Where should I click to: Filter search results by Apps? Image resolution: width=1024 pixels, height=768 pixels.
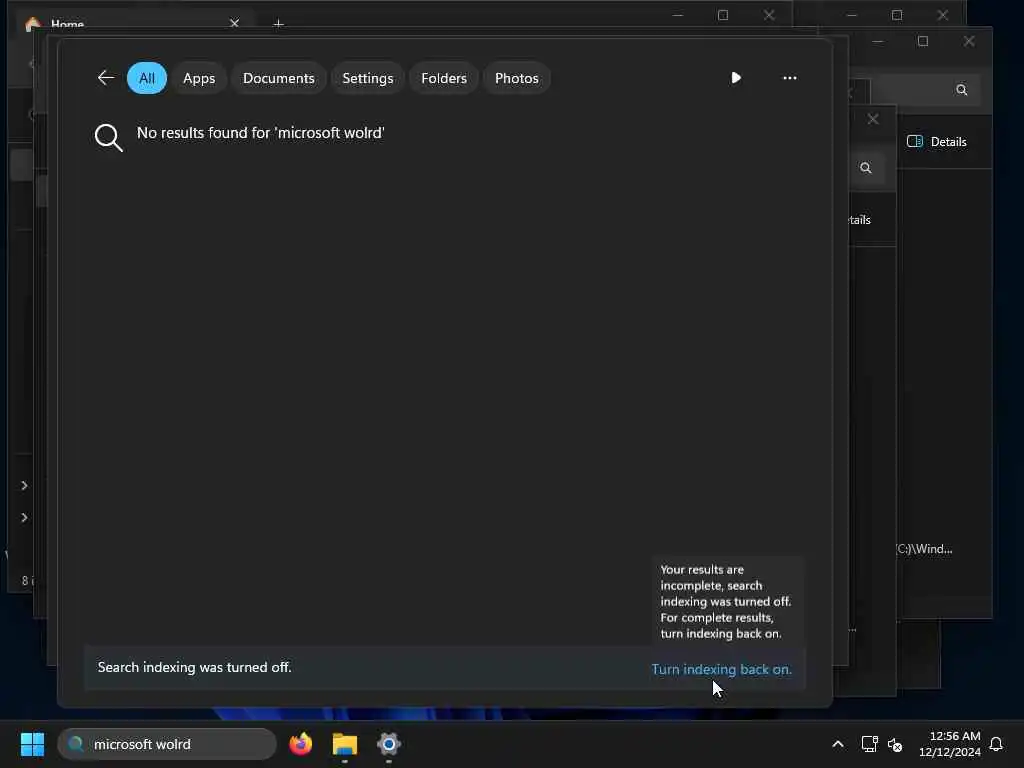[199, 78]
